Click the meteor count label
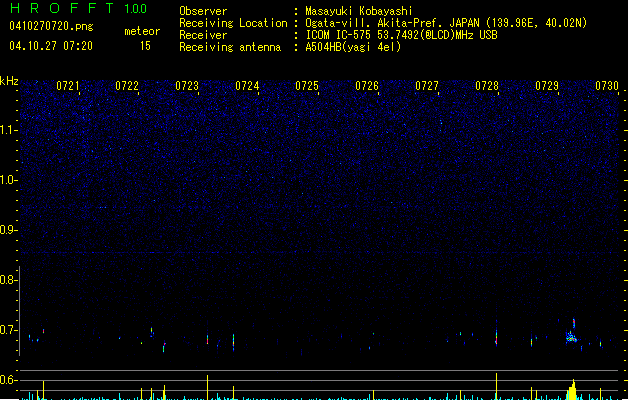629x400 pixels. (142, 31)
